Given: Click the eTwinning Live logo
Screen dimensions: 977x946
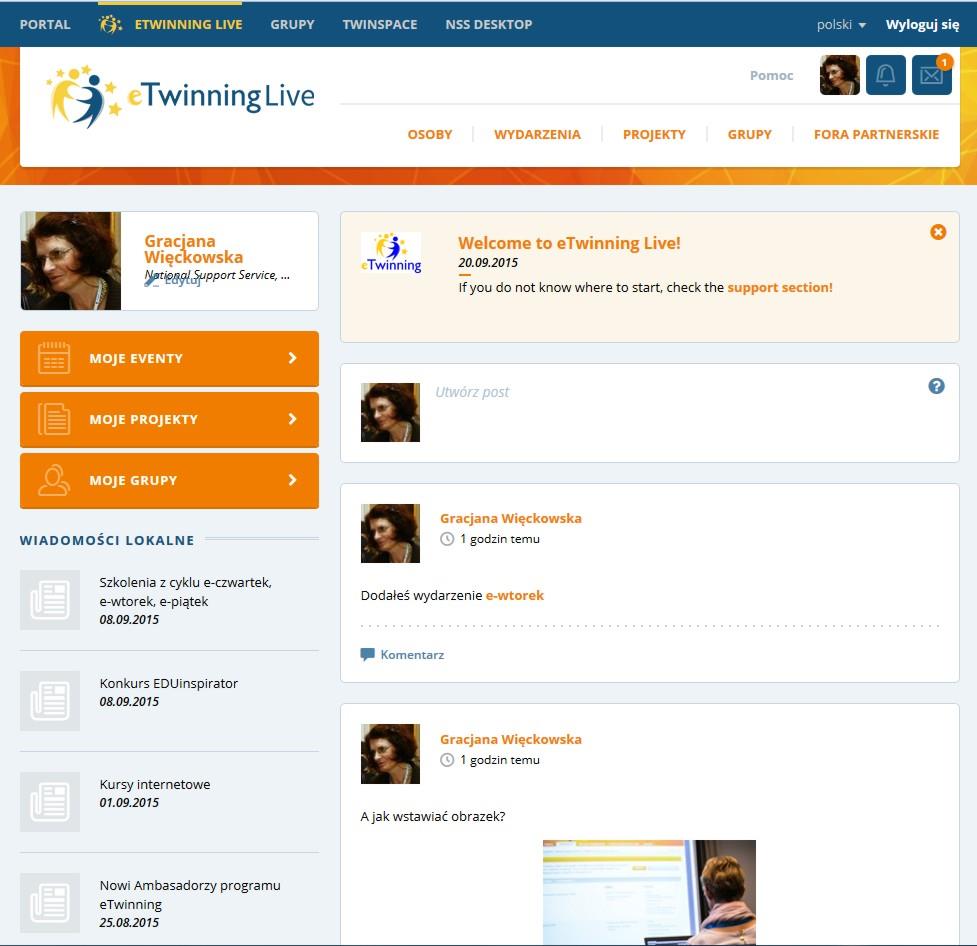Looking at the screenshot, I should pos(181,97).
